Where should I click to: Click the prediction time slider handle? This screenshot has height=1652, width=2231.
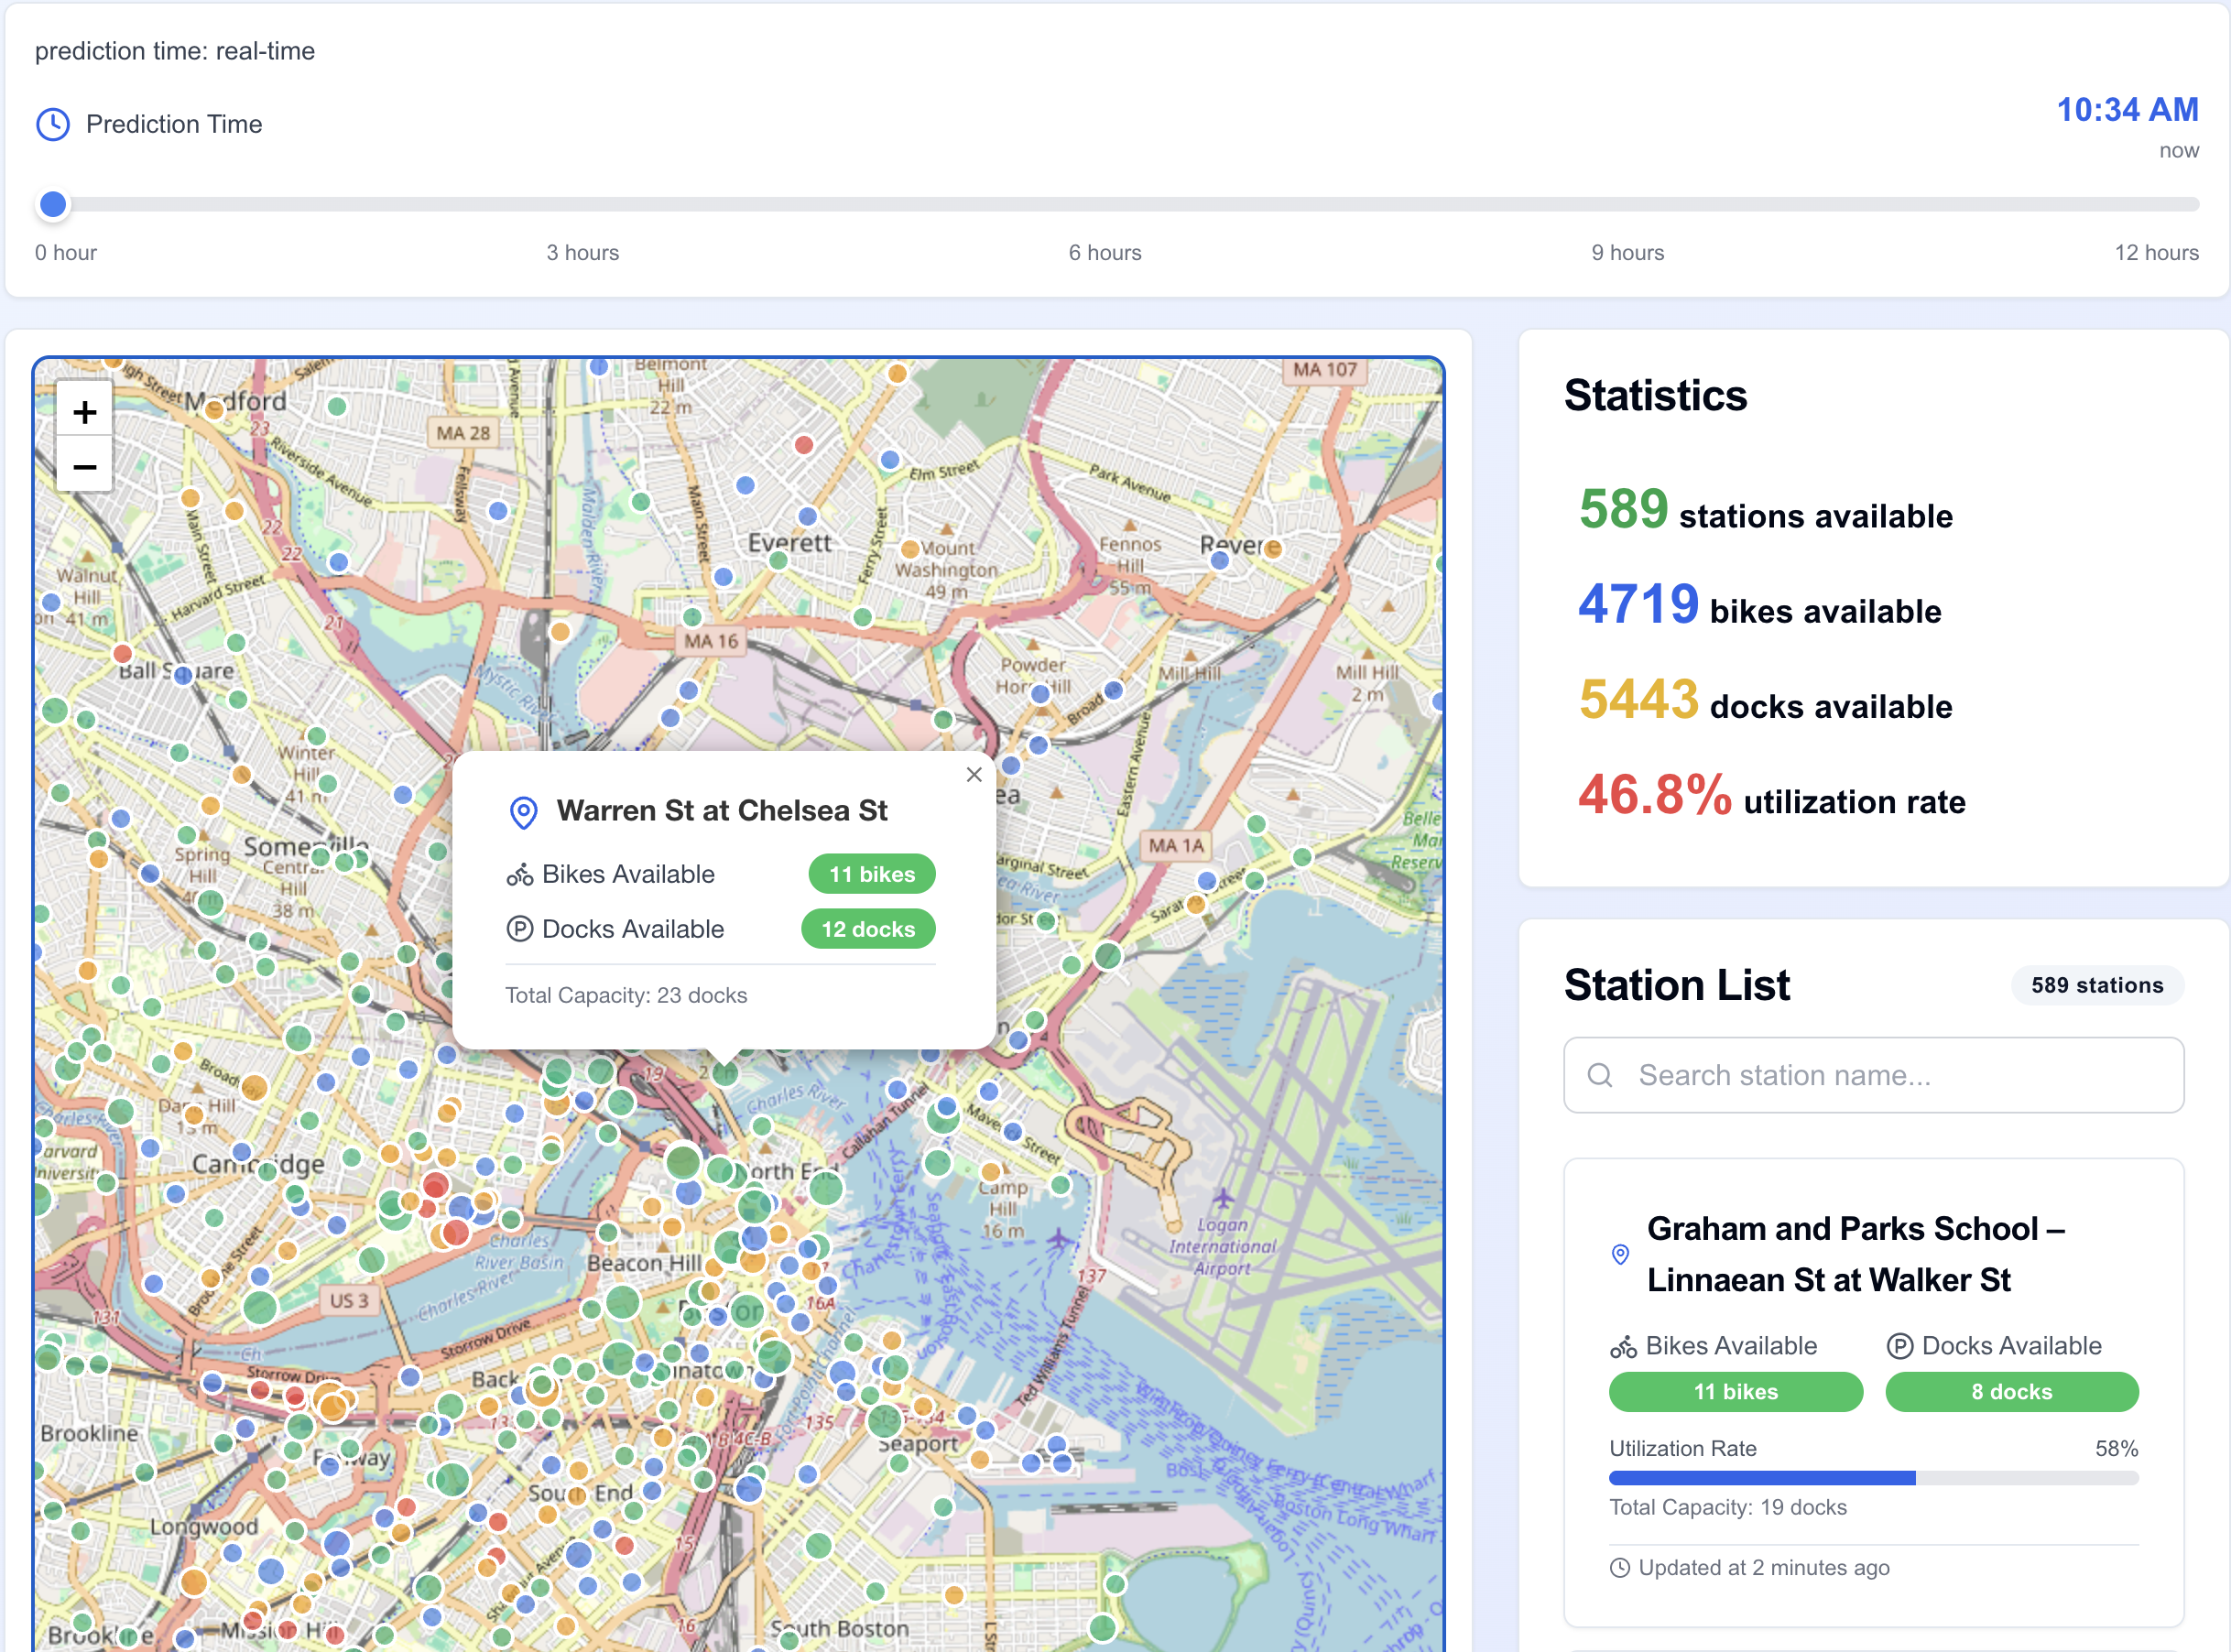pyautogui.click(x=53, y=204)
